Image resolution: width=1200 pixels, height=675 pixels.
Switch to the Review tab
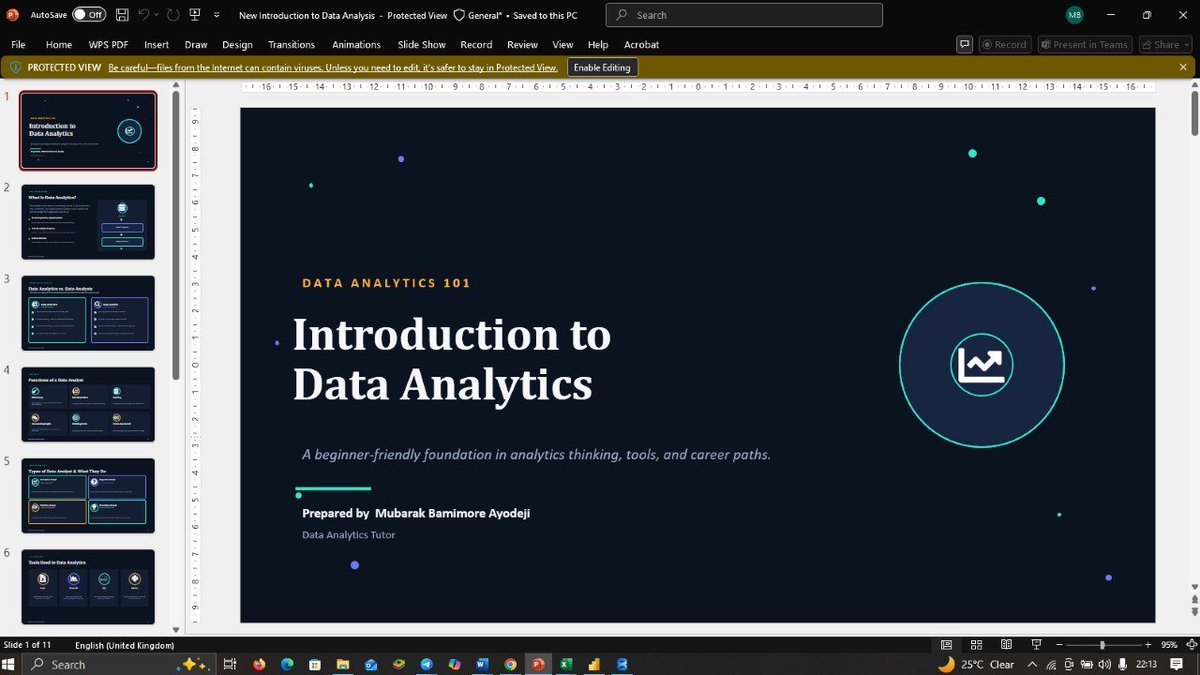click(x=522, y=45)
